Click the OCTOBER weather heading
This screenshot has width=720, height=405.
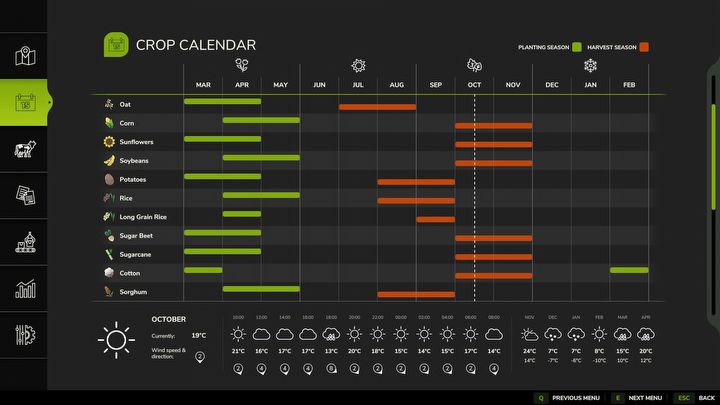[x=169, y=319]
